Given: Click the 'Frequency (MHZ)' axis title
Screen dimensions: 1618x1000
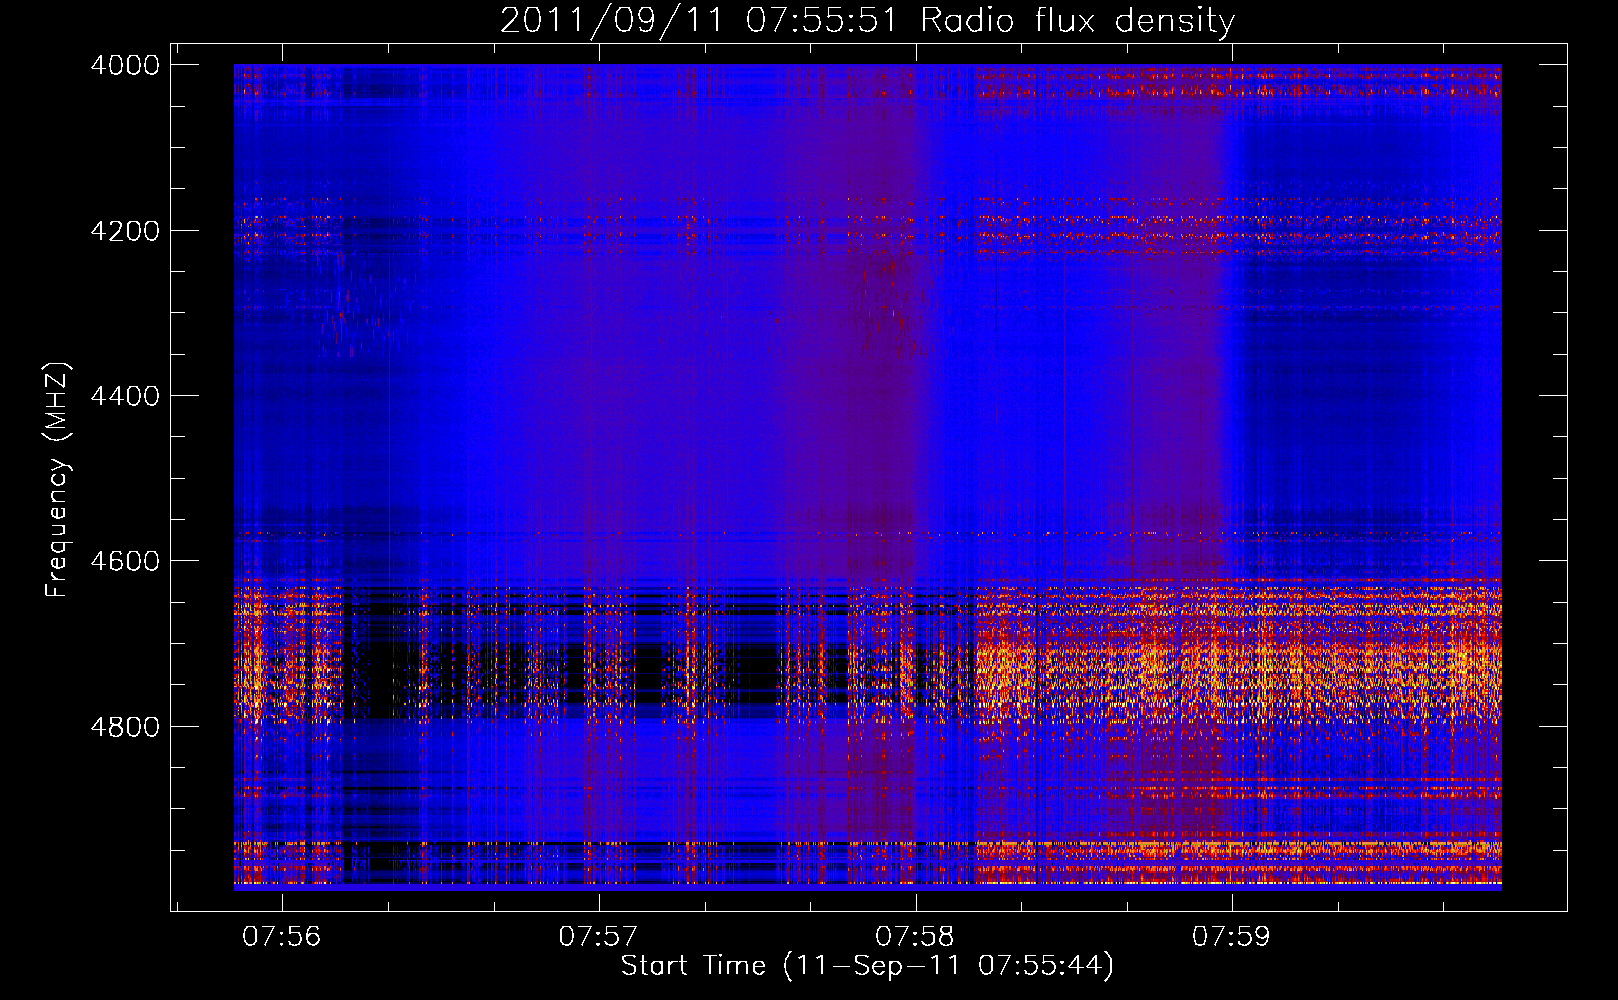Looking at the screenshot, I should 57,479.
